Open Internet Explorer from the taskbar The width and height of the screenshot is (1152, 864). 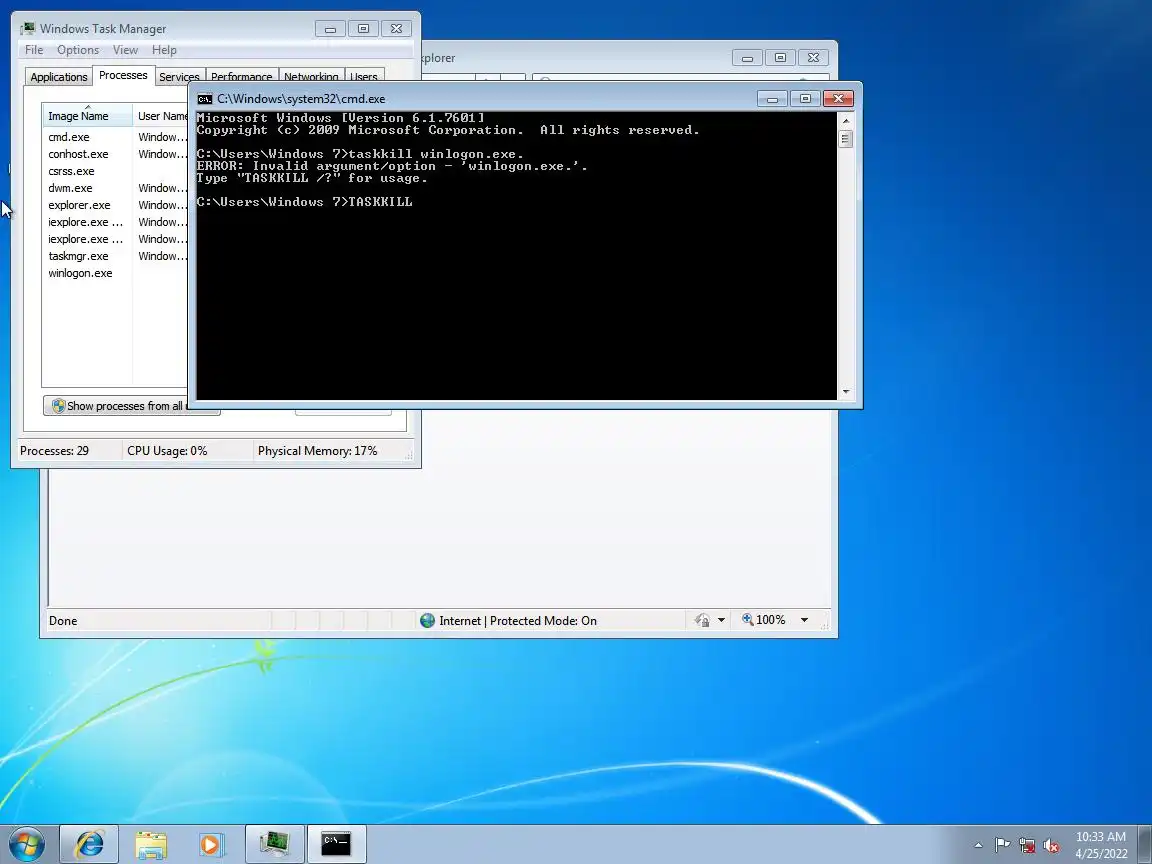[x=89, y=844]
